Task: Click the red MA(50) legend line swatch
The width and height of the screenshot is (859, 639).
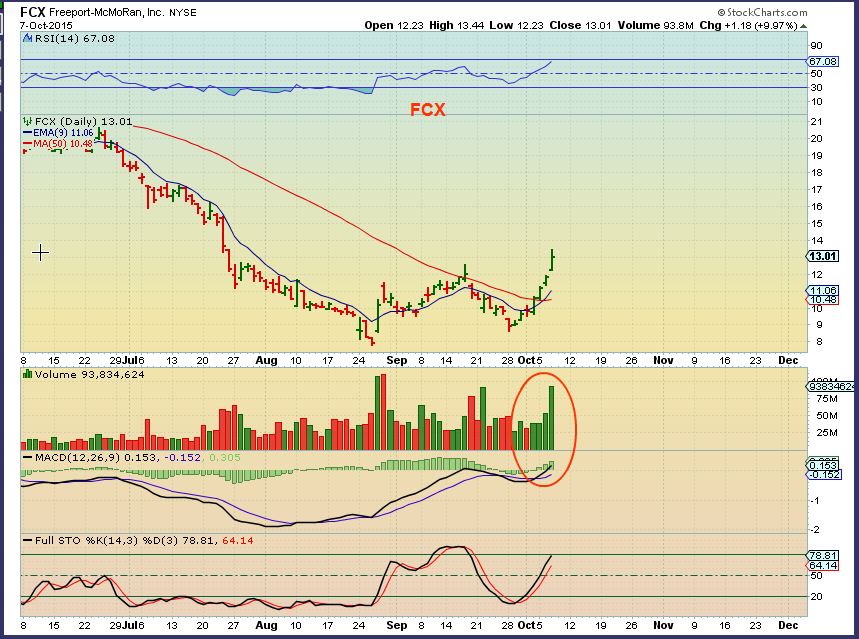Action: pyautogui.click(x=27, y=144)
